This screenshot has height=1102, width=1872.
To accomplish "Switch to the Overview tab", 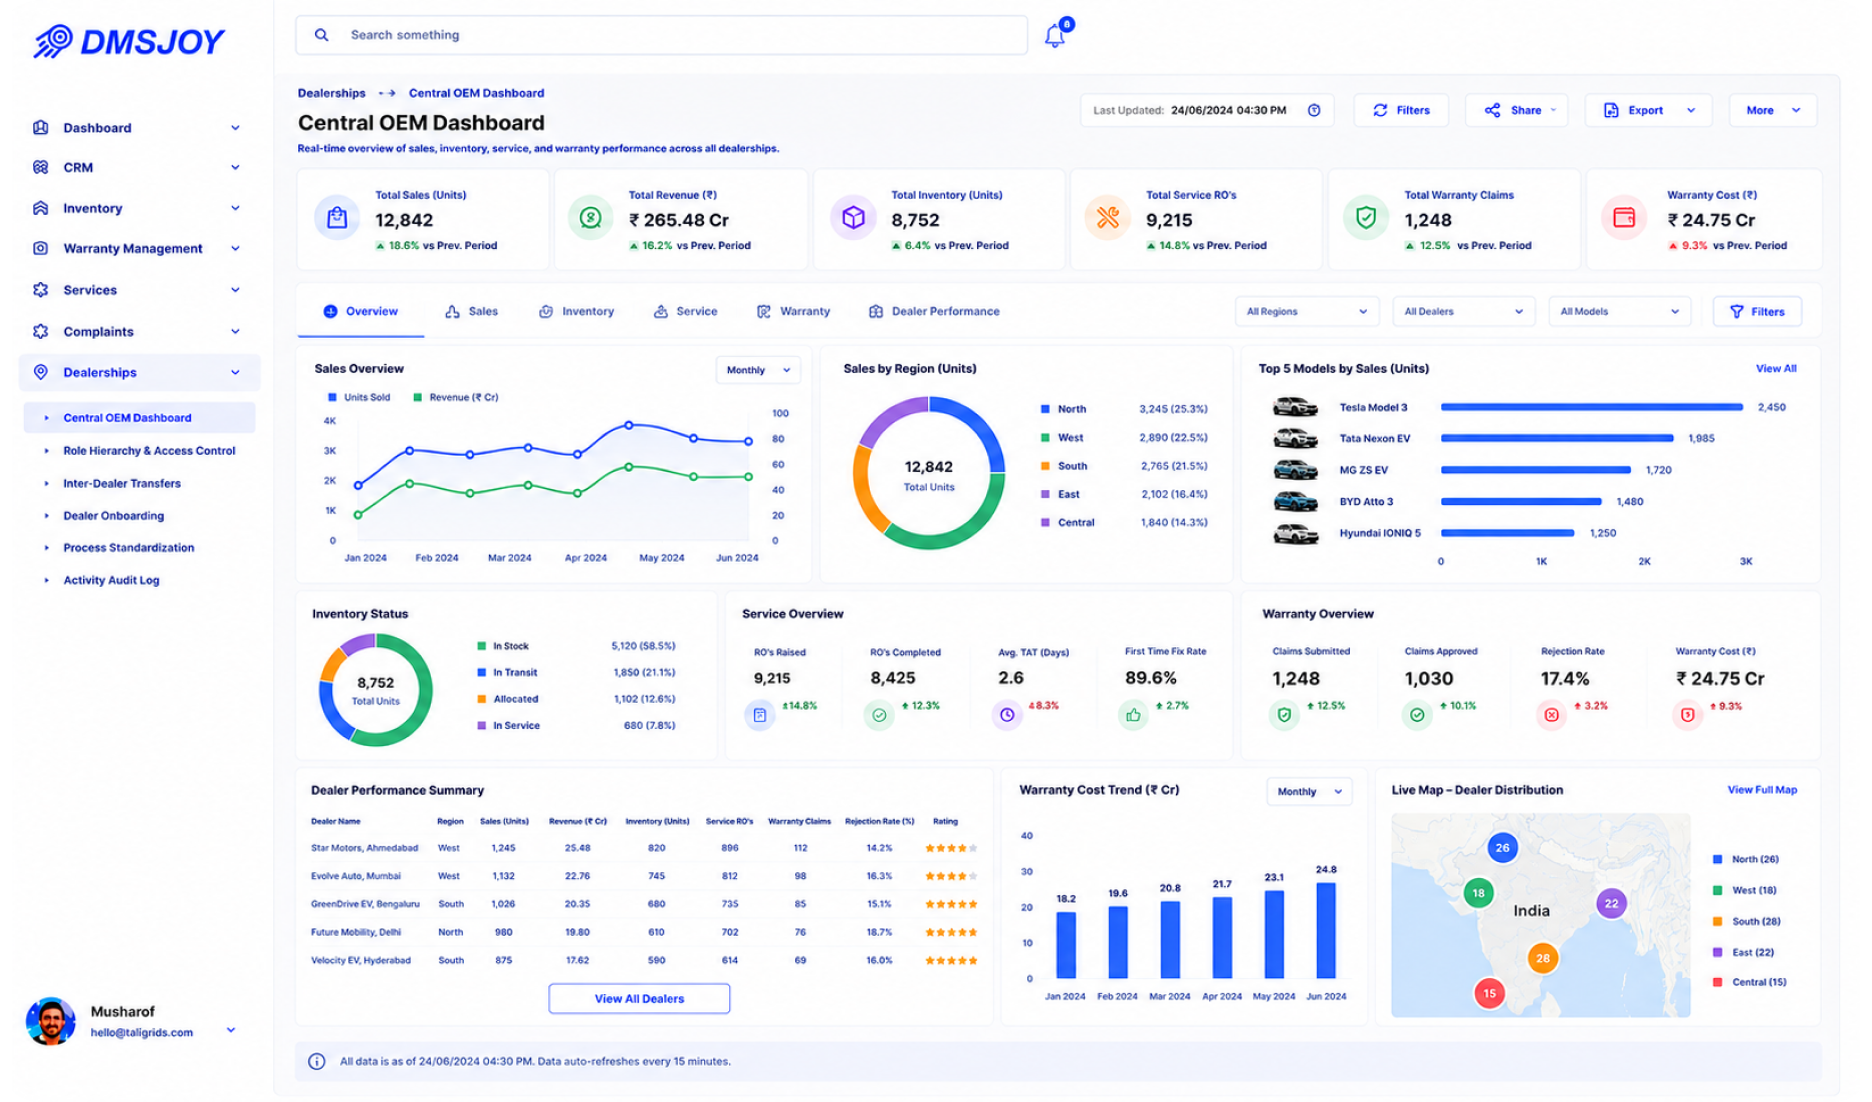I will [x=361, y=311].
